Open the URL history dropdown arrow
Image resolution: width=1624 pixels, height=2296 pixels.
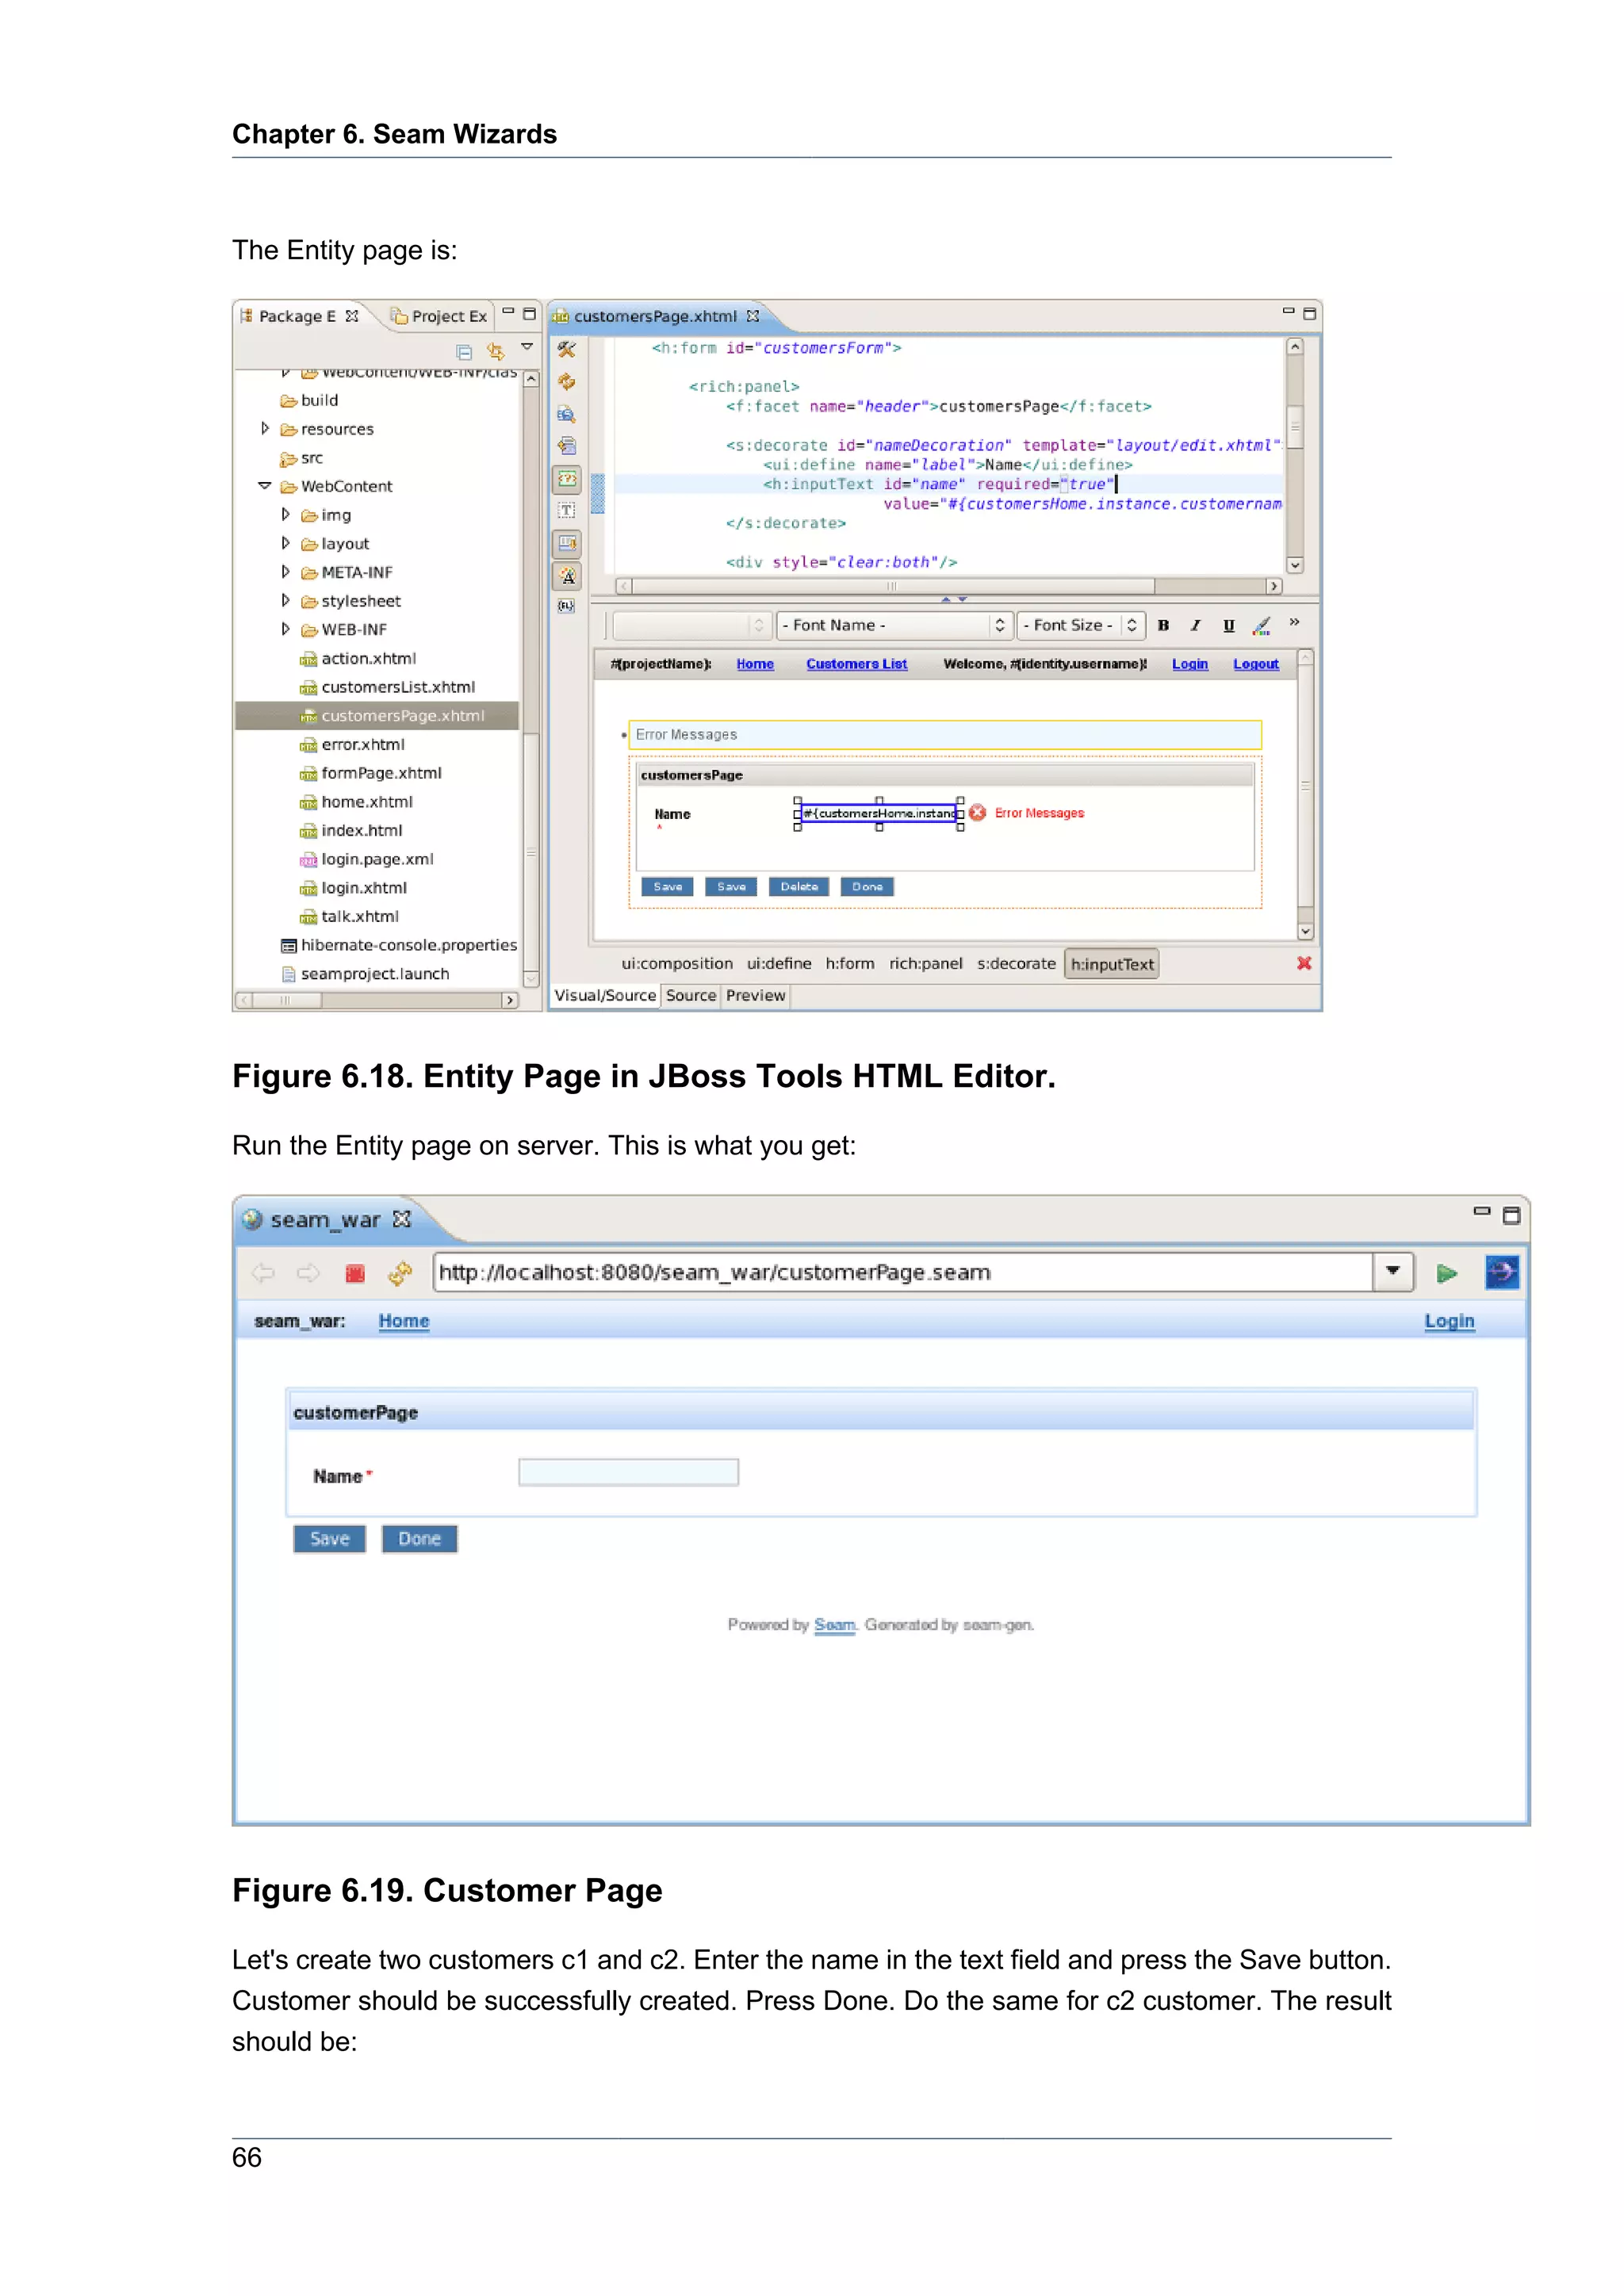(1393, 1272)
